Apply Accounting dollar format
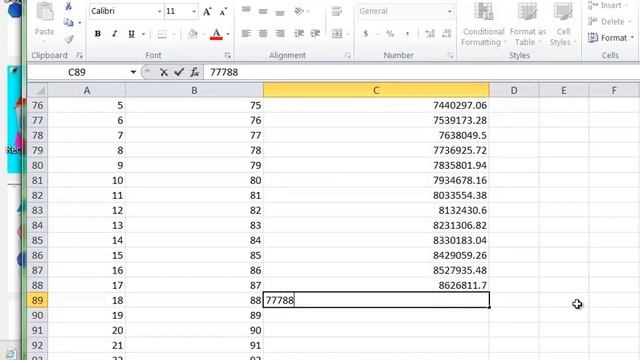 pos(366,34)
